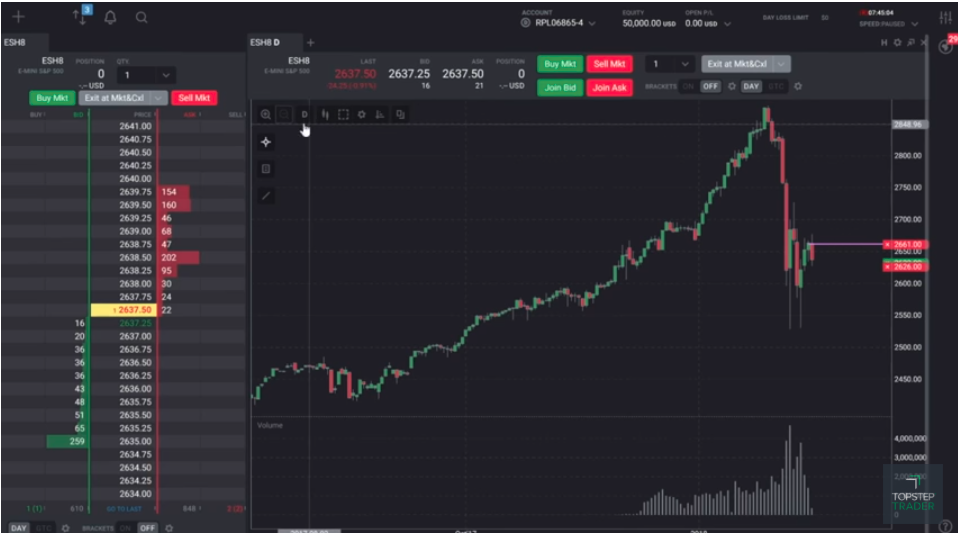The image size is (958, 533).
Task: Cancel the 2626.00 order marker on price axis
Action: (887, 267)
